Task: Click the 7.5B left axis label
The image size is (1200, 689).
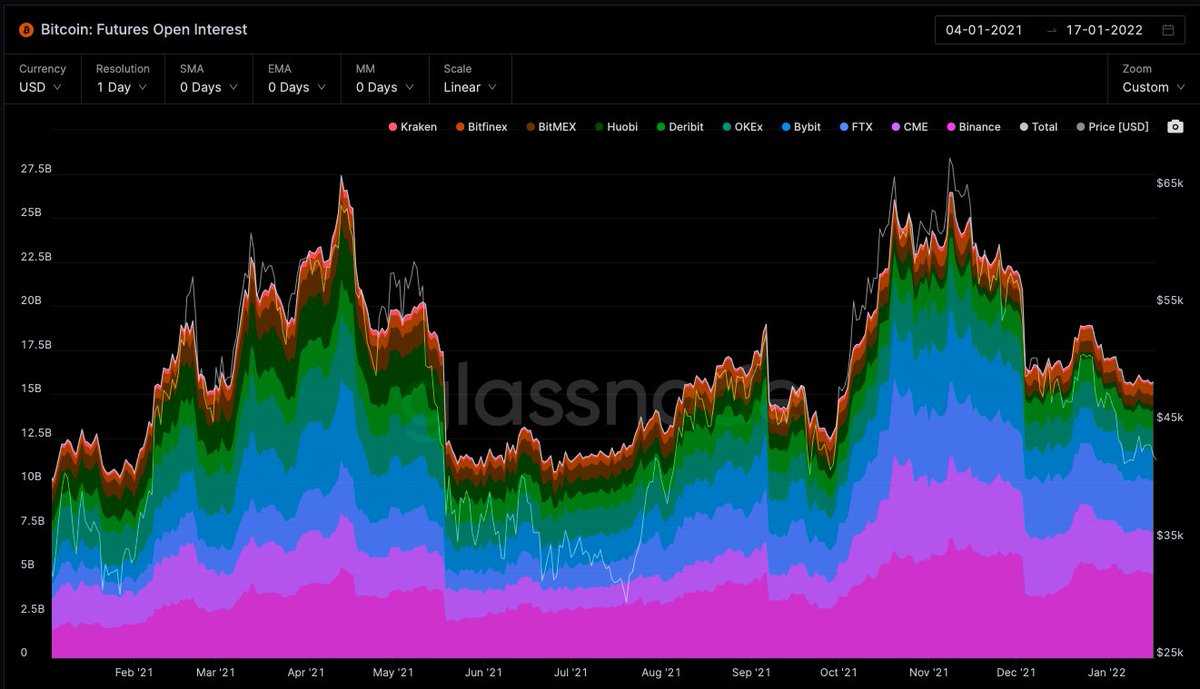Action: 34,521
